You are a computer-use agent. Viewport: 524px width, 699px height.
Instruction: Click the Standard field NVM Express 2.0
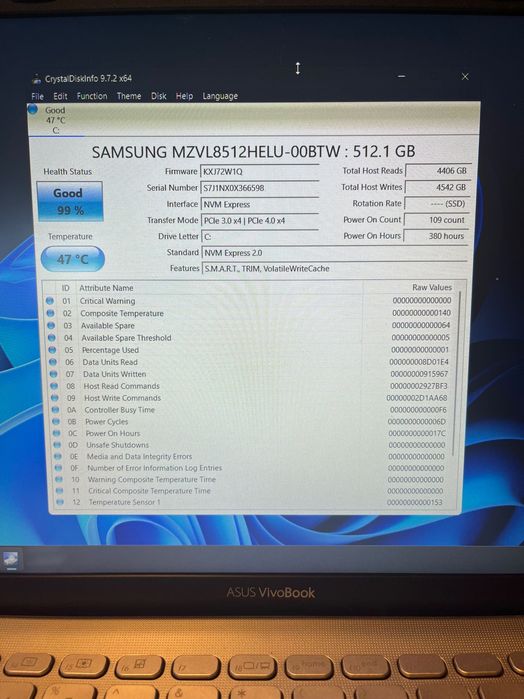334,253
